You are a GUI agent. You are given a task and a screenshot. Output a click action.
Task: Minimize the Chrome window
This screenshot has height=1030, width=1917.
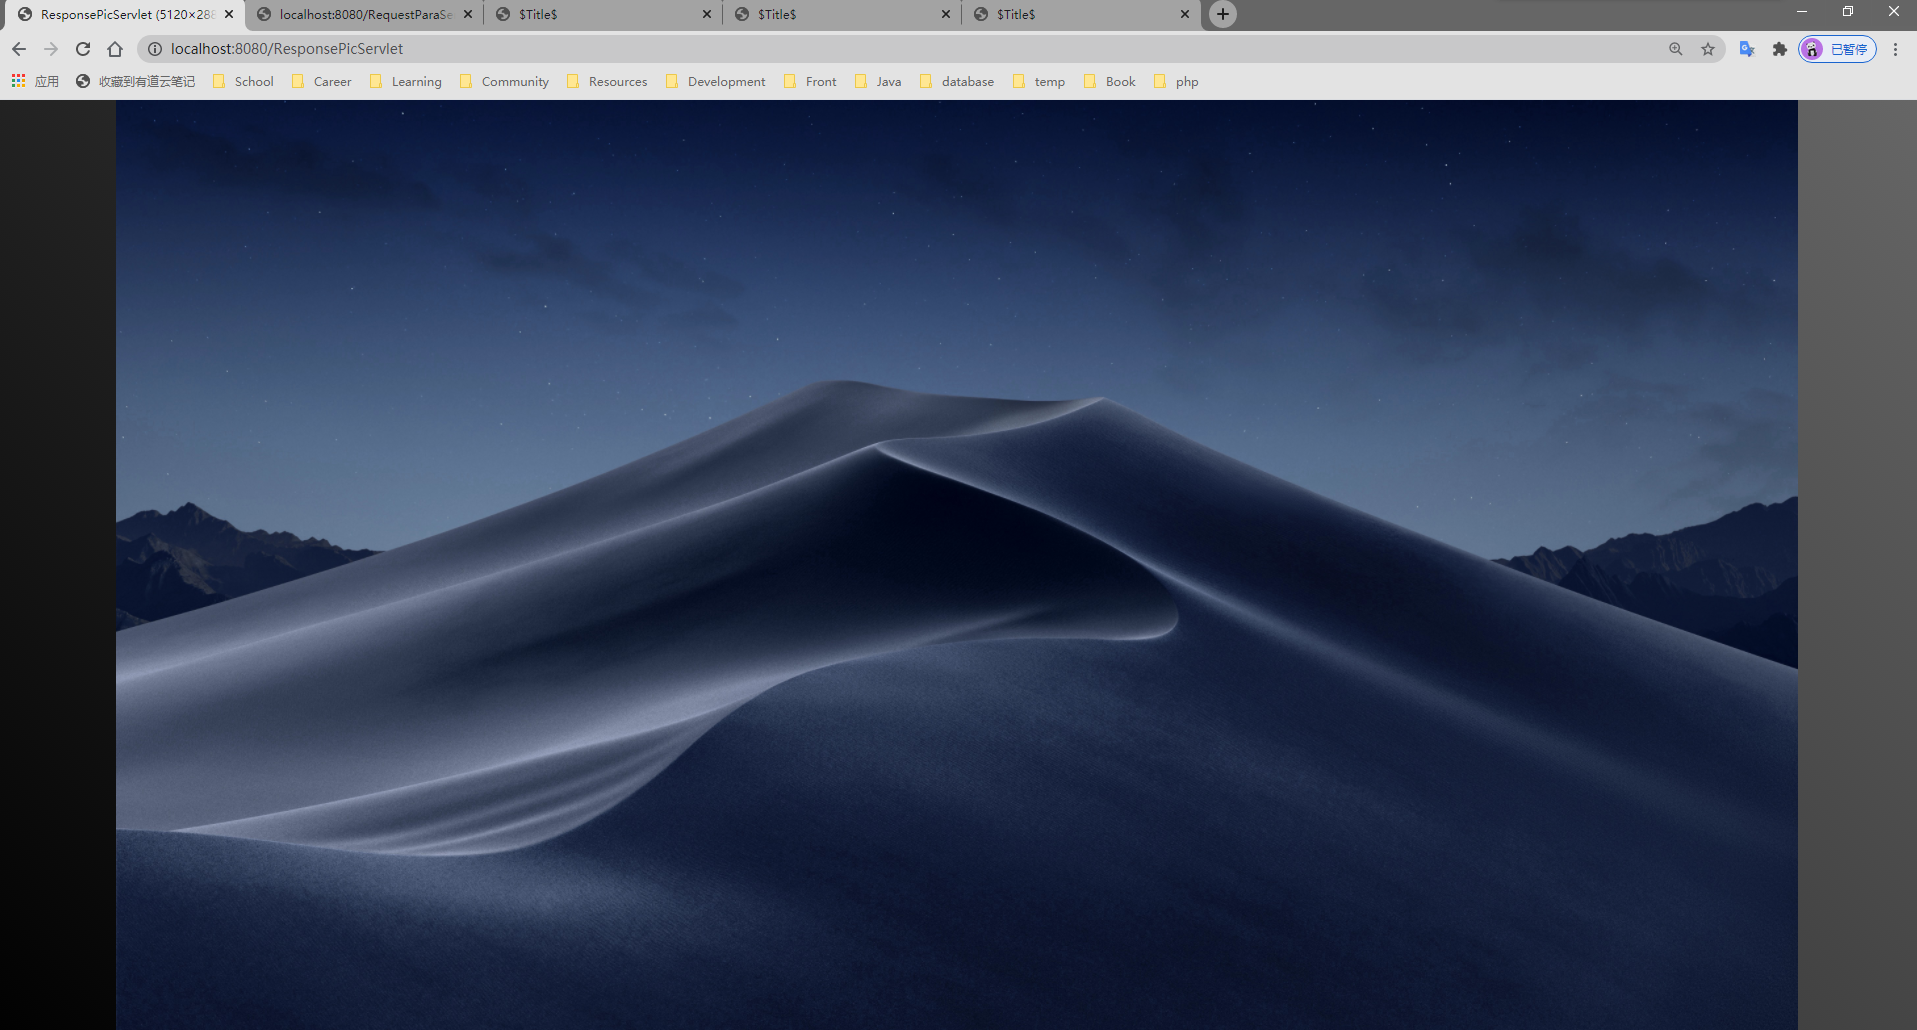click(x=1802, y=12)
